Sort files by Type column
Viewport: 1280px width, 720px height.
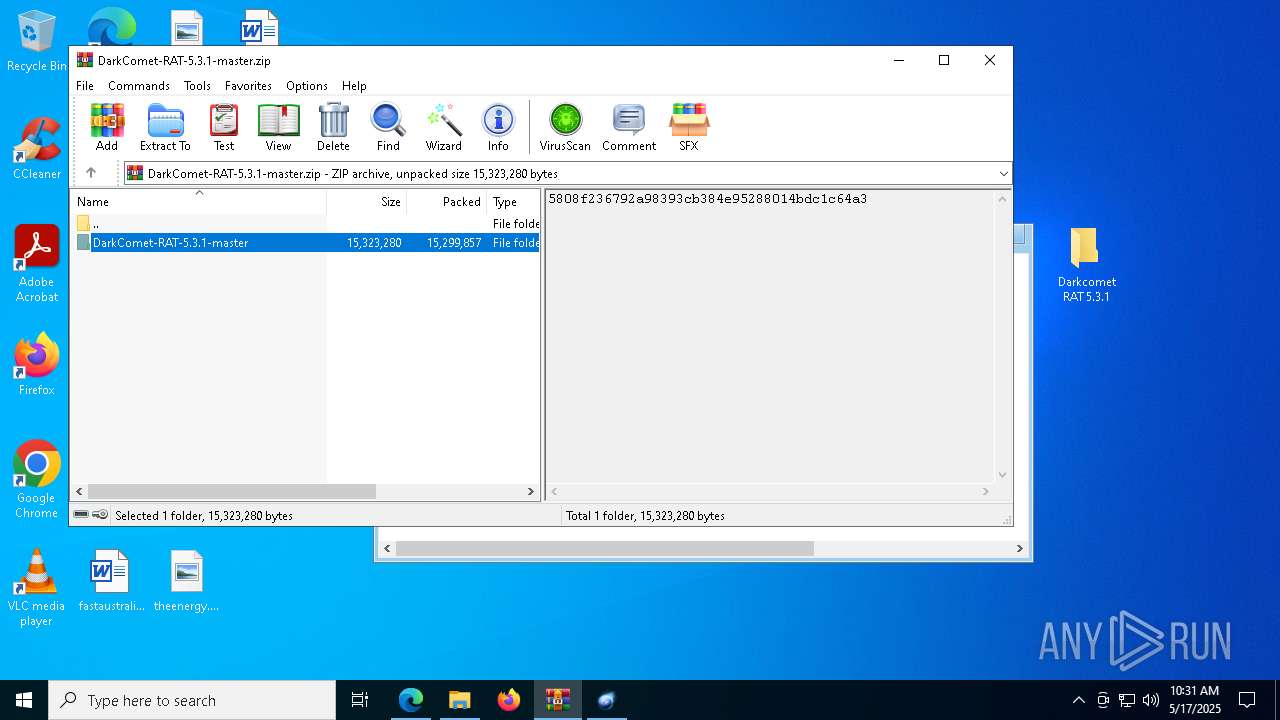pyautogui.click(x=513, y=202)
